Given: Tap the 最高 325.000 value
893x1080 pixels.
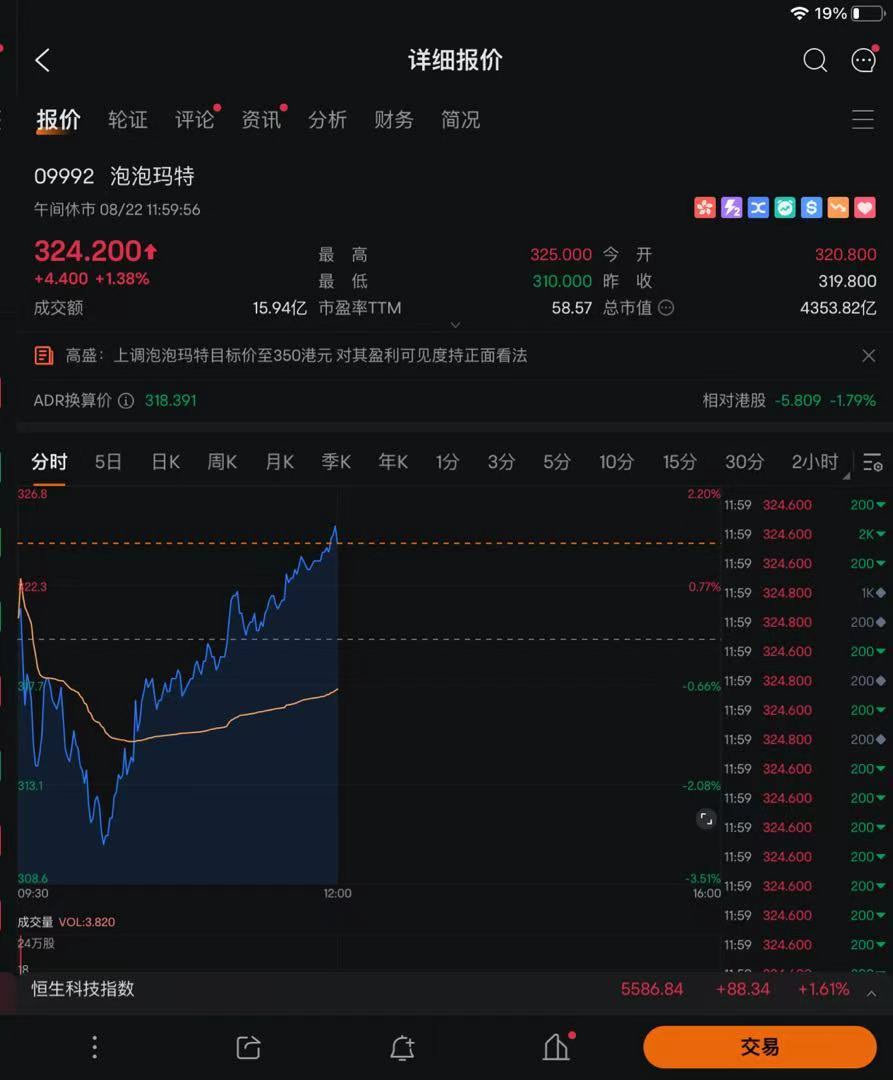Looking at the screenshot, I should point(560,254).
